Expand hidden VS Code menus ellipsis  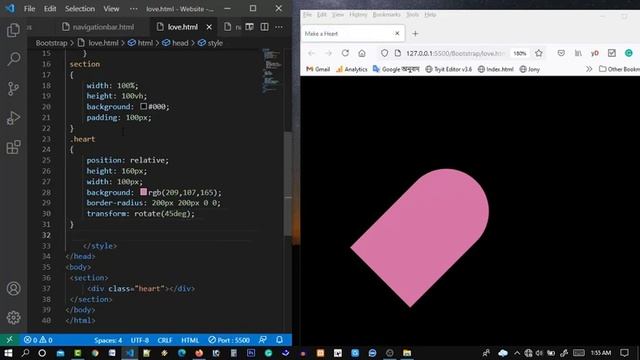[x=133, y=9]
